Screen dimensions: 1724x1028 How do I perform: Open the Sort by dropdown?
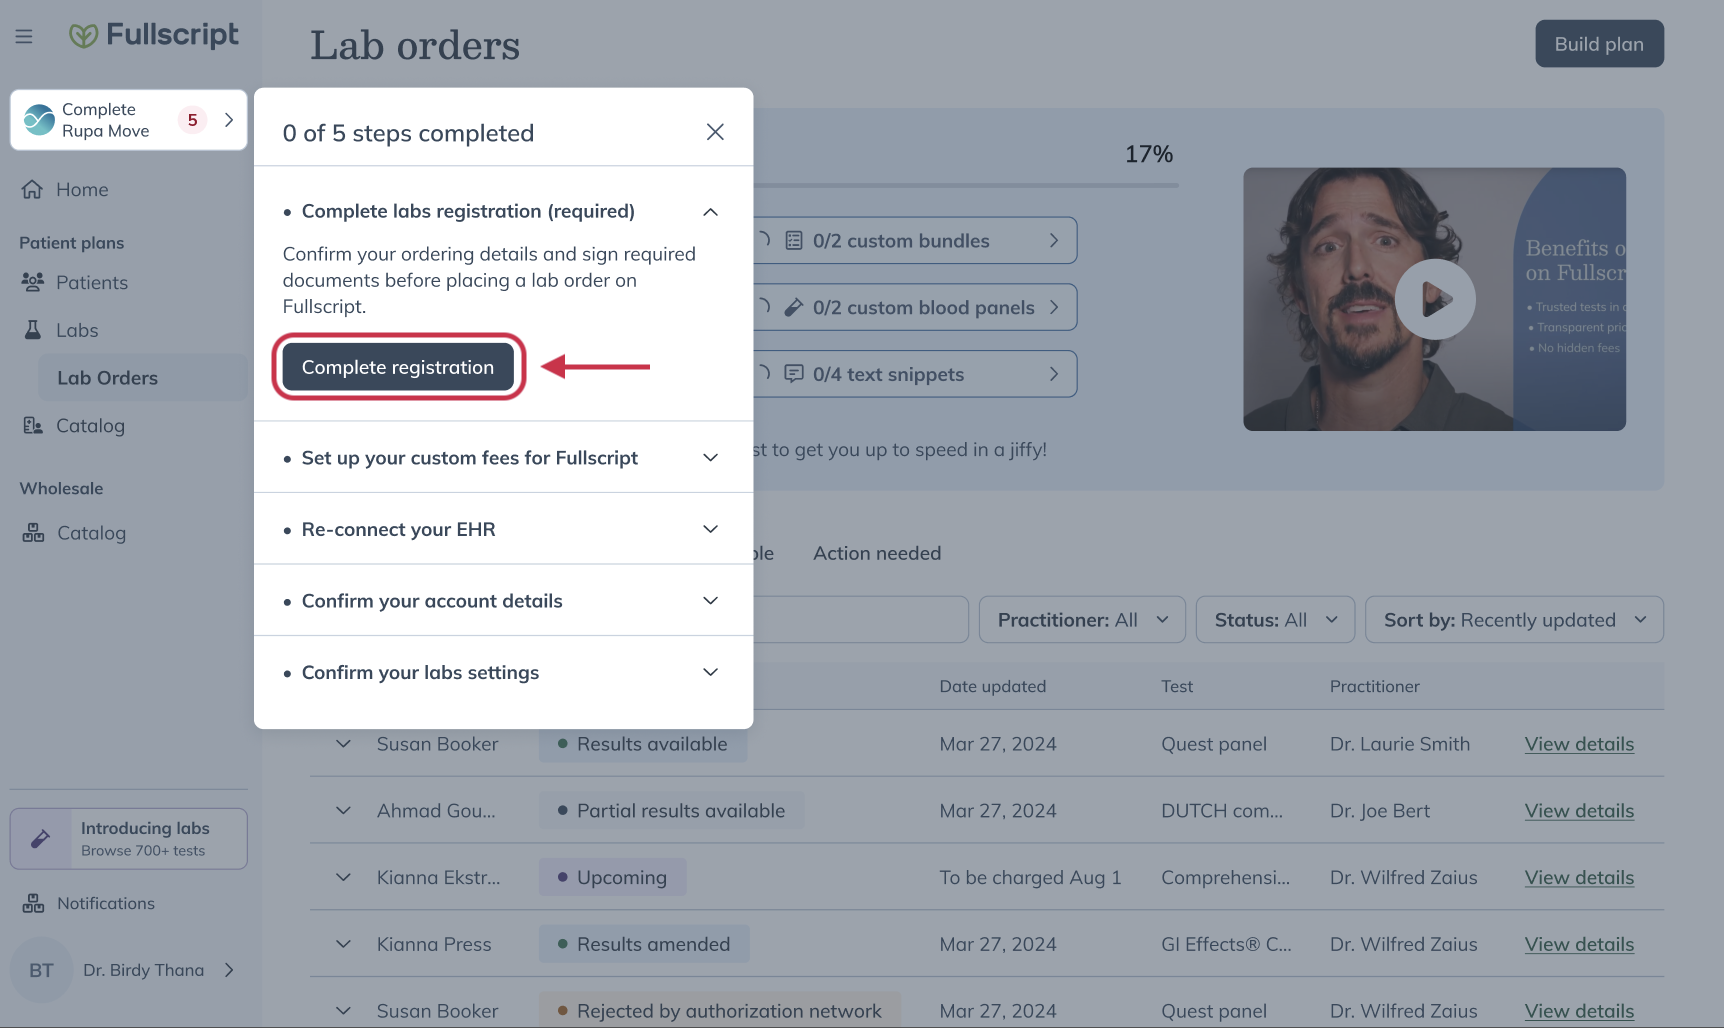(x=1513, y=619)
